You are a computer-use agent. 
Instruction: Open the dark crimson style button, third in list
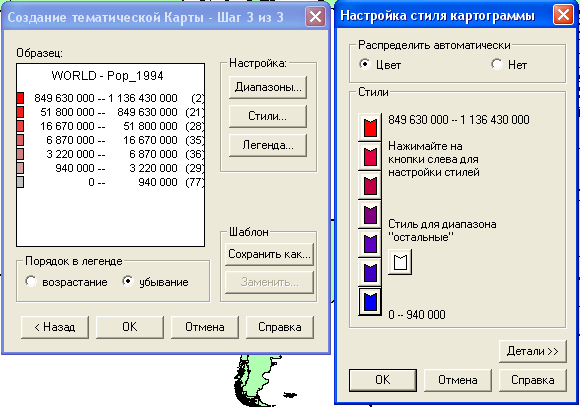click(370, 185)
